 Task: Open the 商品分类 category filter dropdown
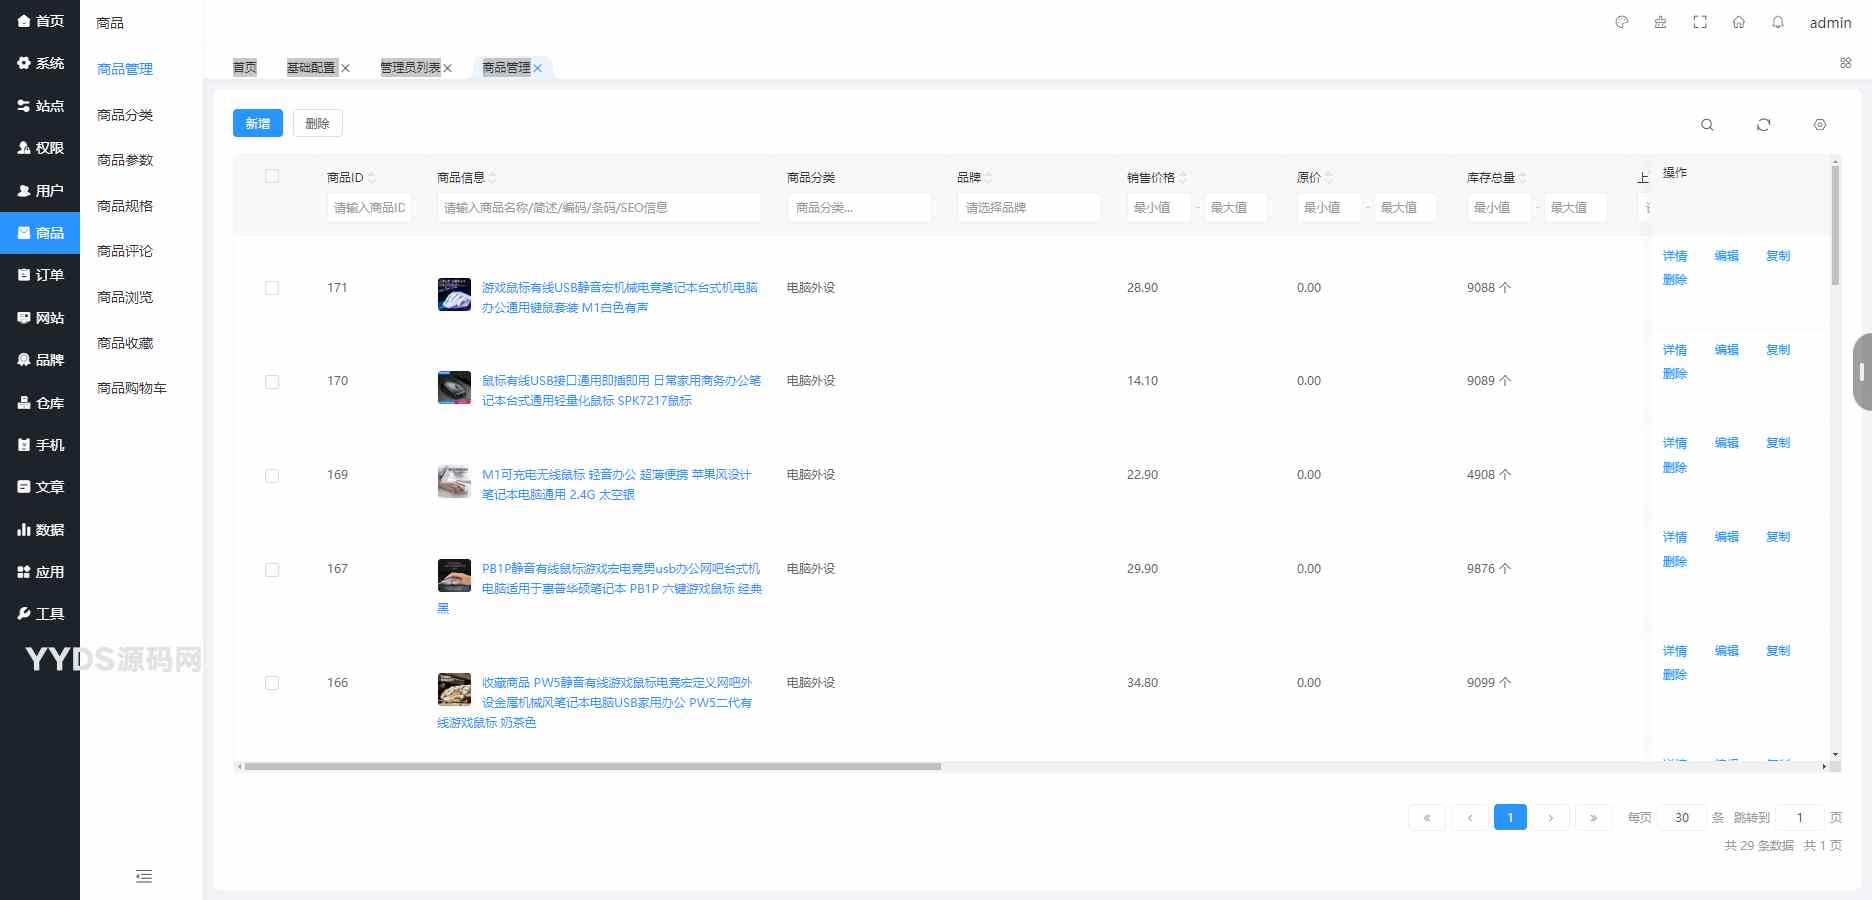[858, 208]
